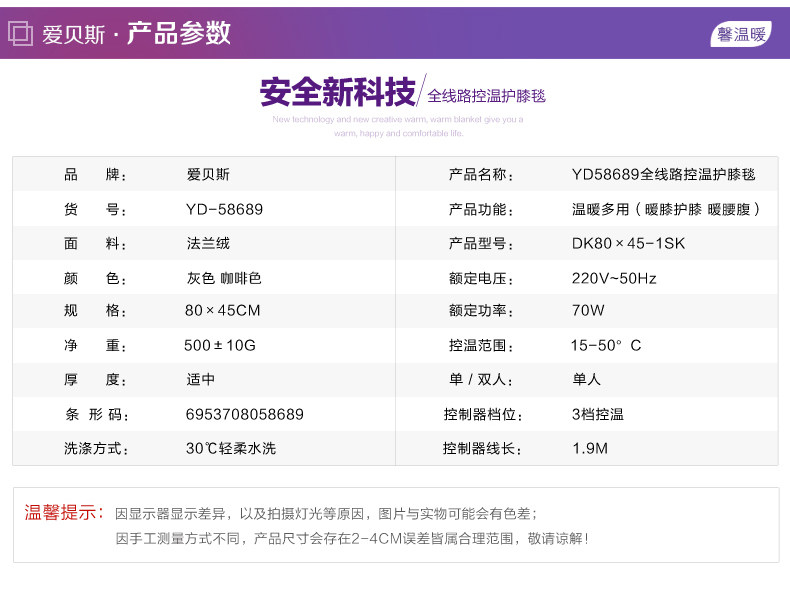Image resolution: width=790 pixels, height=609 pixels.
Task: Click the label 条 形 码:
Action: click(x=97, y=414)
